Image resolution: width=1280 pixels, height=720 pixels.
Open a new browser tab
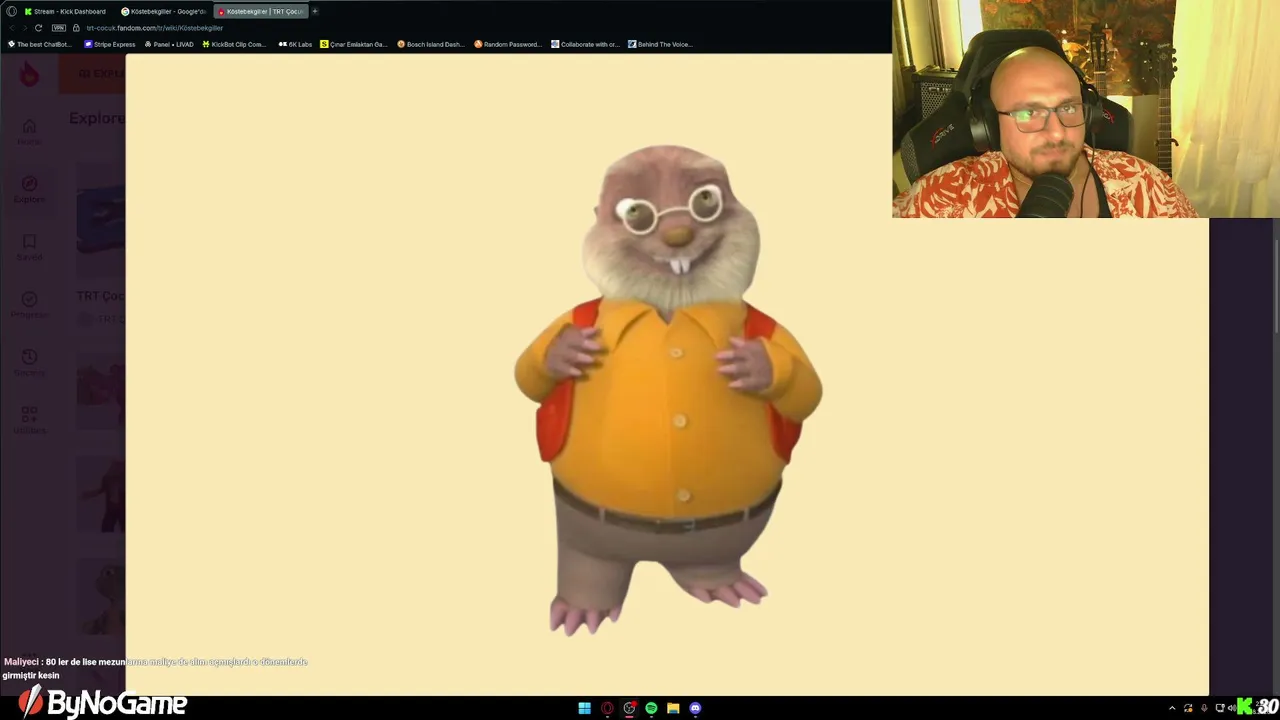[x=315, y=11]
